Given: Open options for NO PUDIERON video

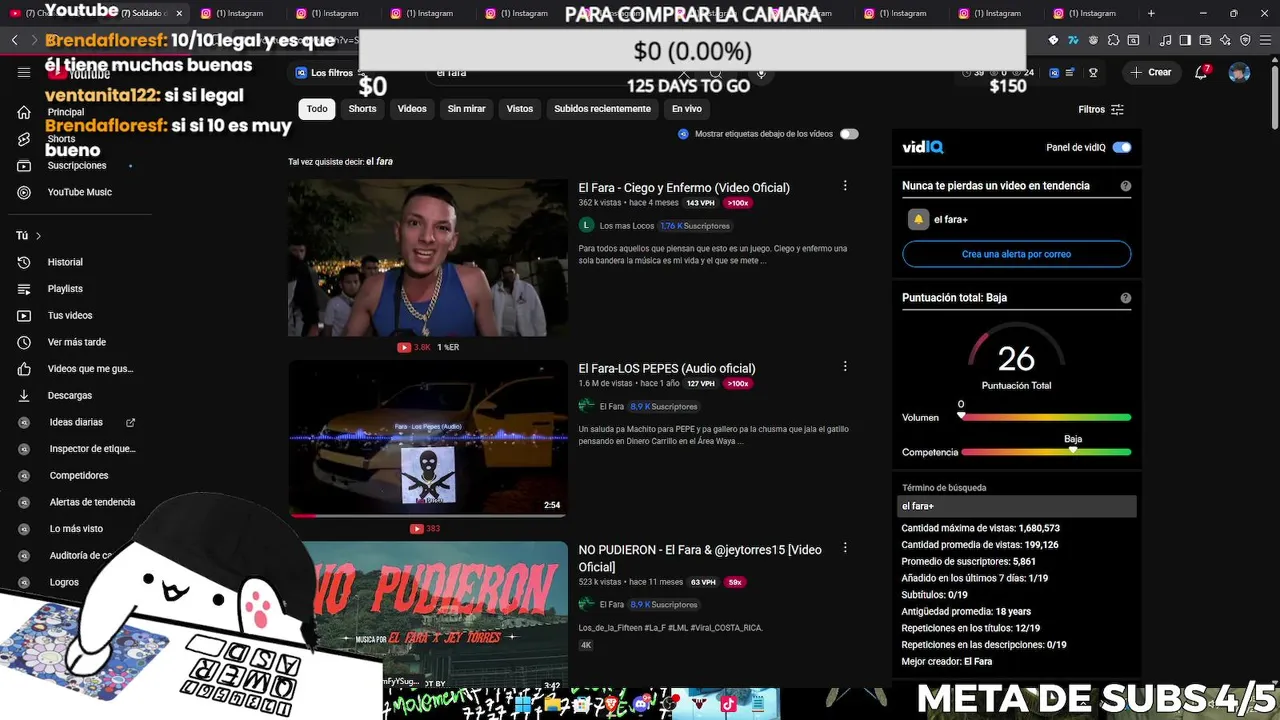Looking at the screenshot, I should click(x=845, y=548).
